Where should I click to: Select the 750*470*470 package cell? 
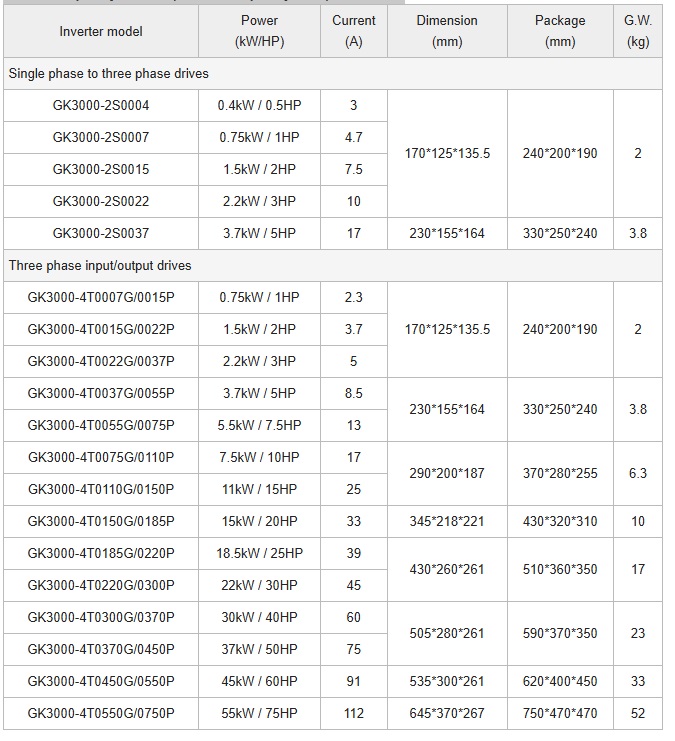(x=560, y=713)
